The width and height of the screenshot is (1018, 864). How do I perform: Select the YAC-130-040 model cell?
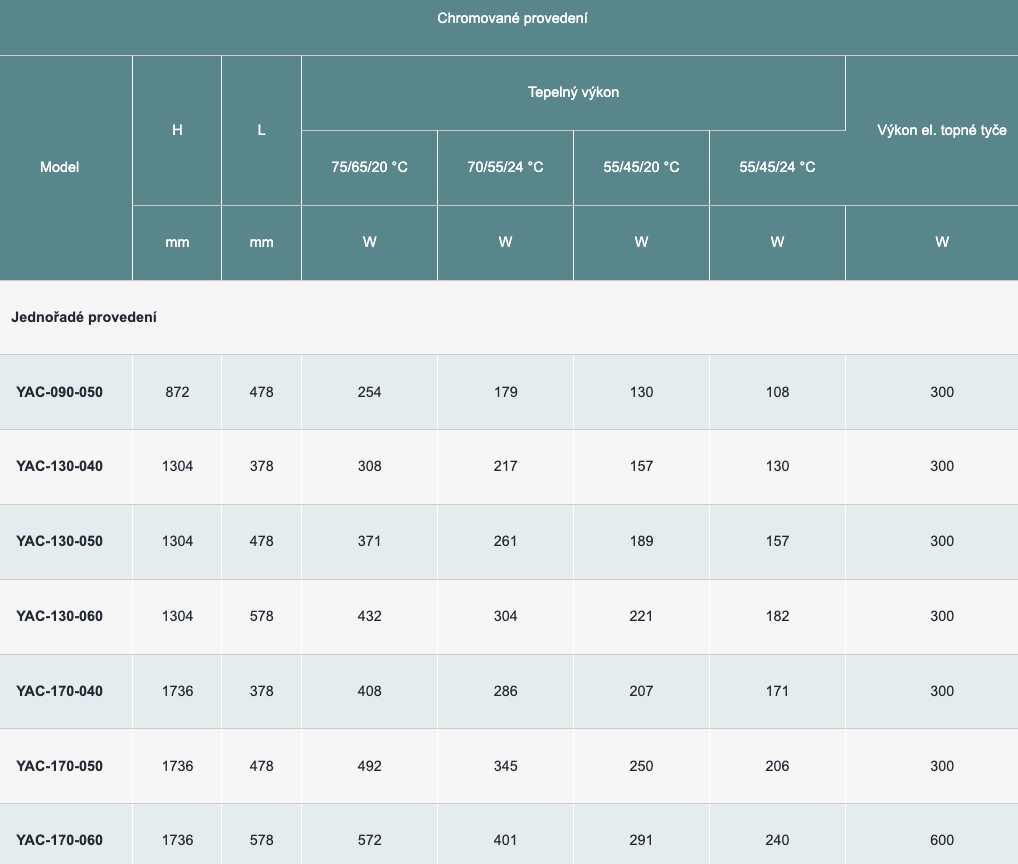59,466
